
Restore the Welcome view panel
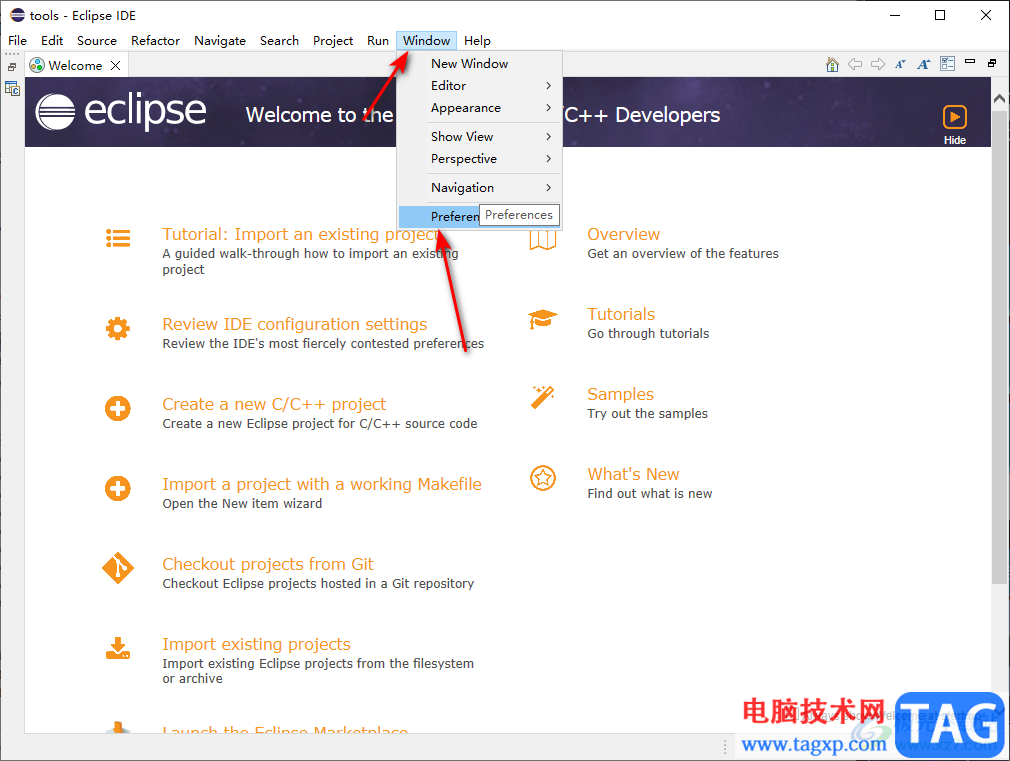(992, 63)
